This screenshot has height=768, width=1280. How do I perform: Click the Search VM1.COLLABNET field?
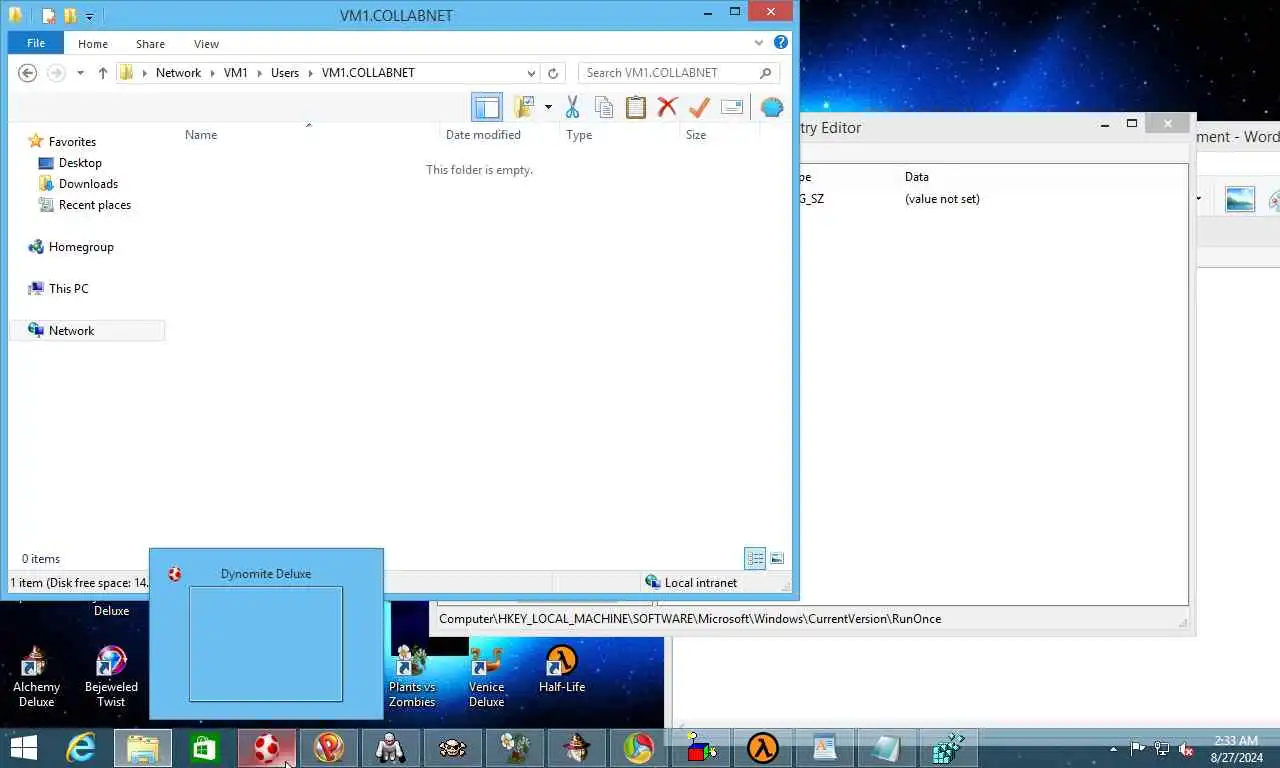pos(678,72)
